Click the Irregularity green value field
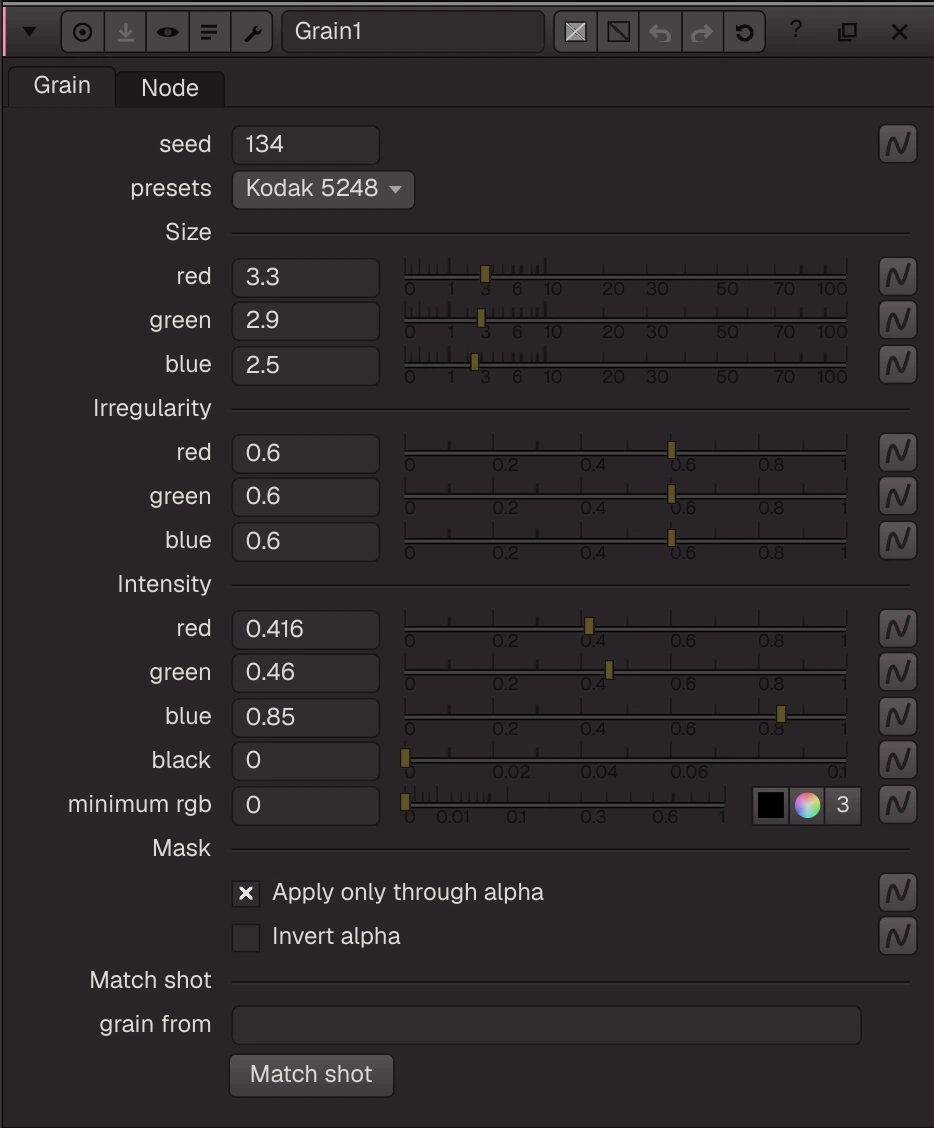The width and height of the screenshot is (934, 1128). click(x=306, y=496)
